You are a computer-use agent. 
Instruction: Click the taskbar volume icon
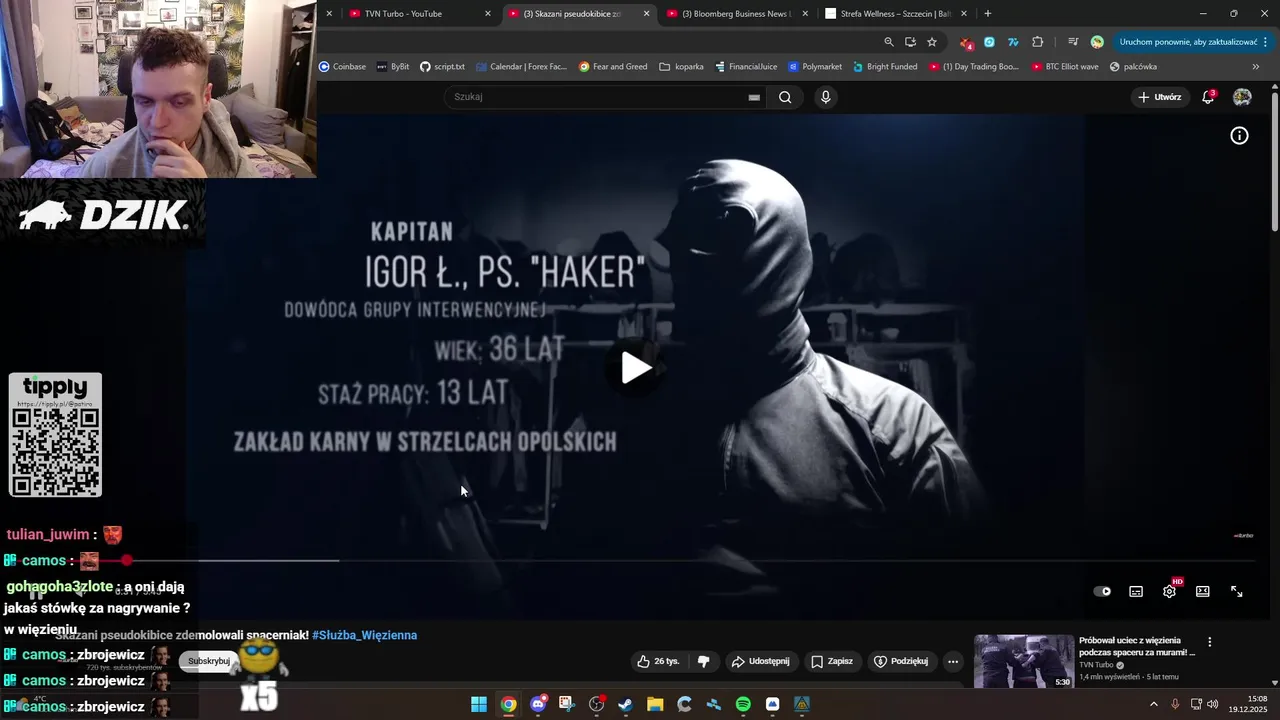(x=1213, y=704)
